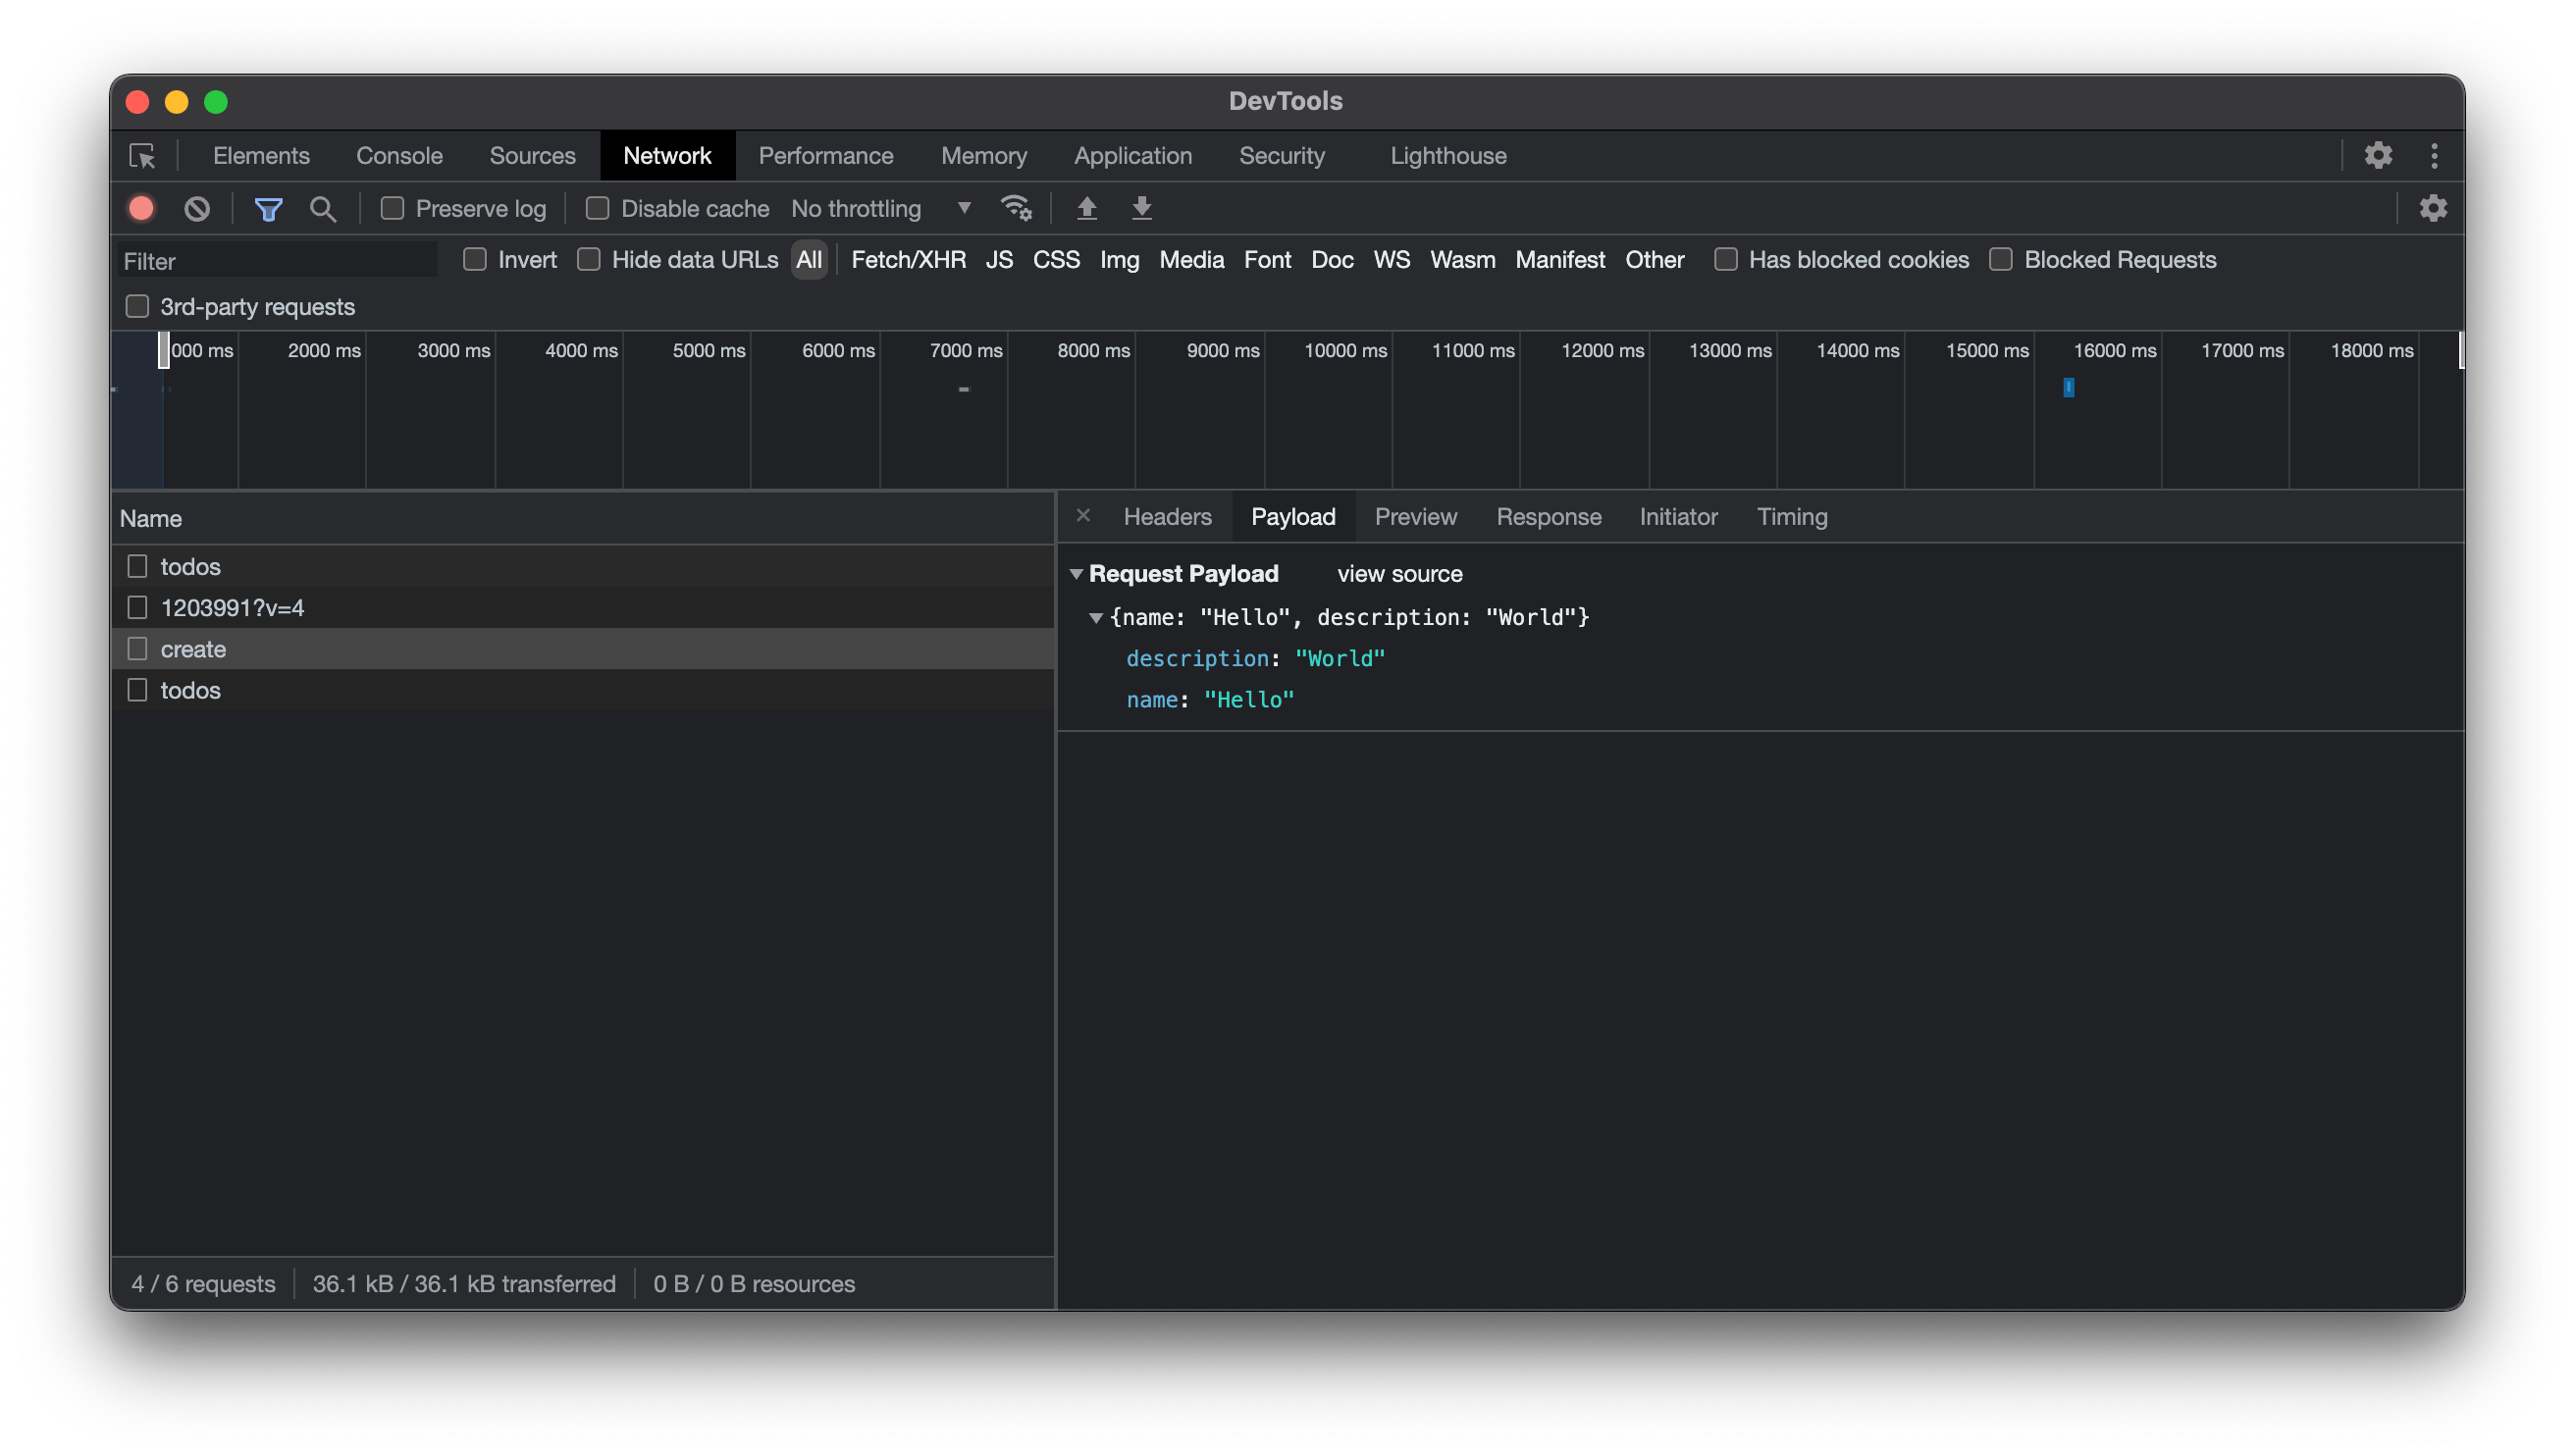Screen dimensions: 2575x1456
Task: Check Has blocked cookies
Action: 1725,260
